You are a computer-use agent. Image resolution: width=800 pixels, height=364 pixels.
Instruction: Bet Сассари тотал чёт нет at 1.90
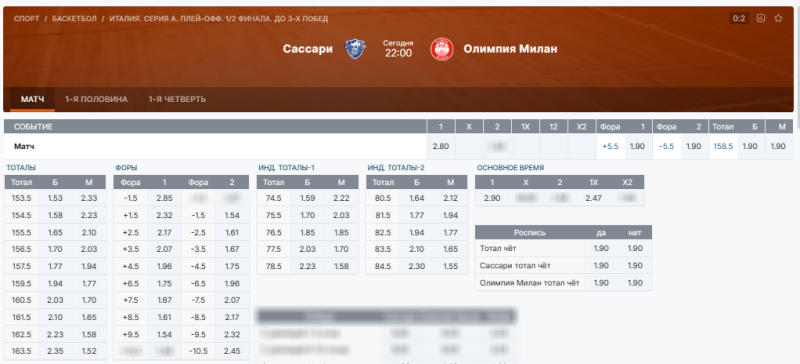coord(635,265)
